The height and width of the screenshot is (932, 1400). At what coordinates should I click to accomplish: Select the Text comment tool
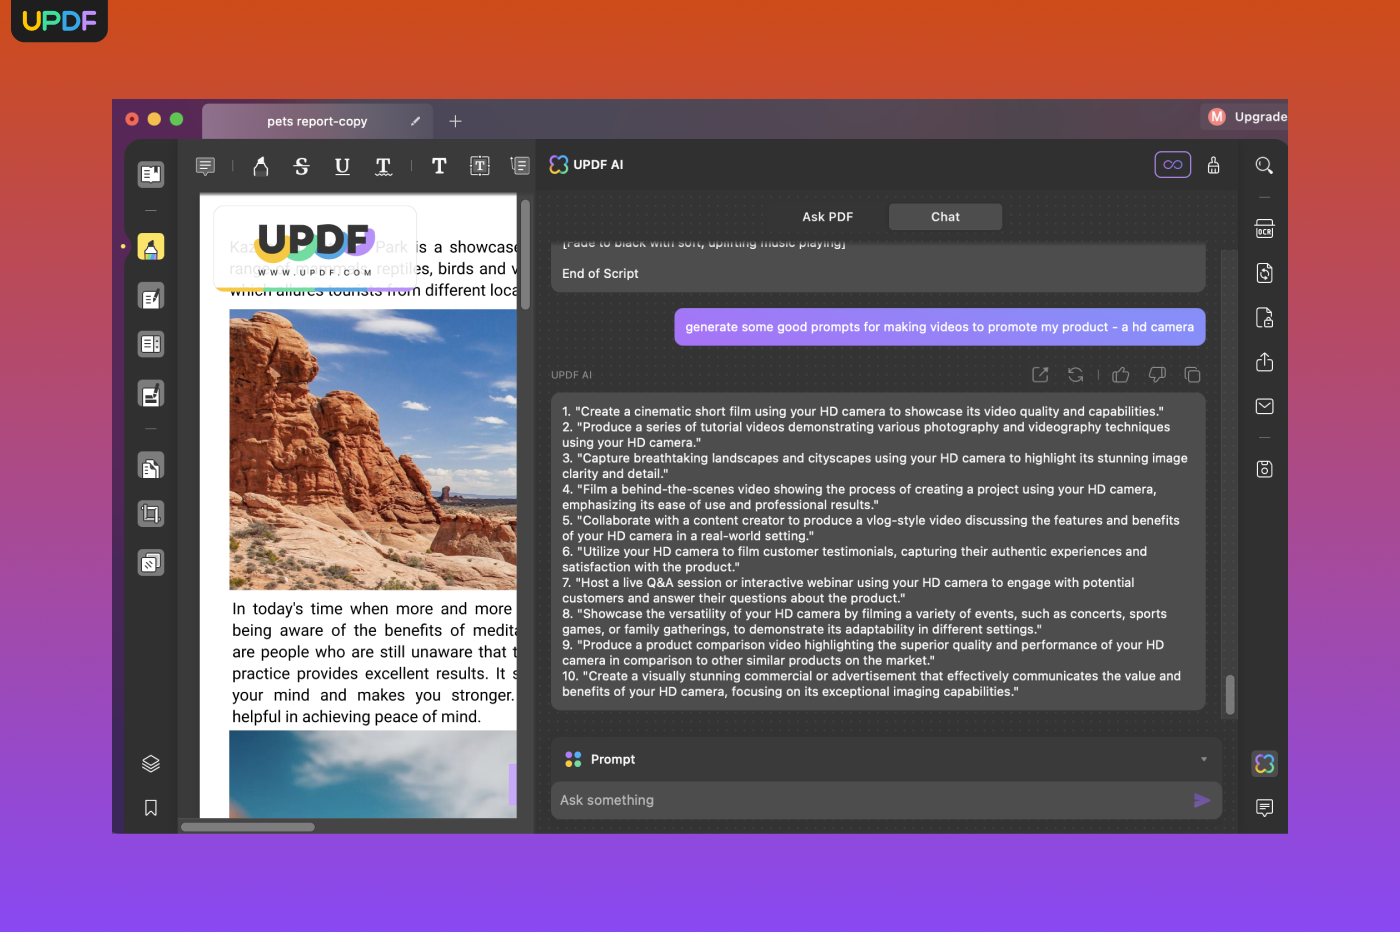(439, 166)
